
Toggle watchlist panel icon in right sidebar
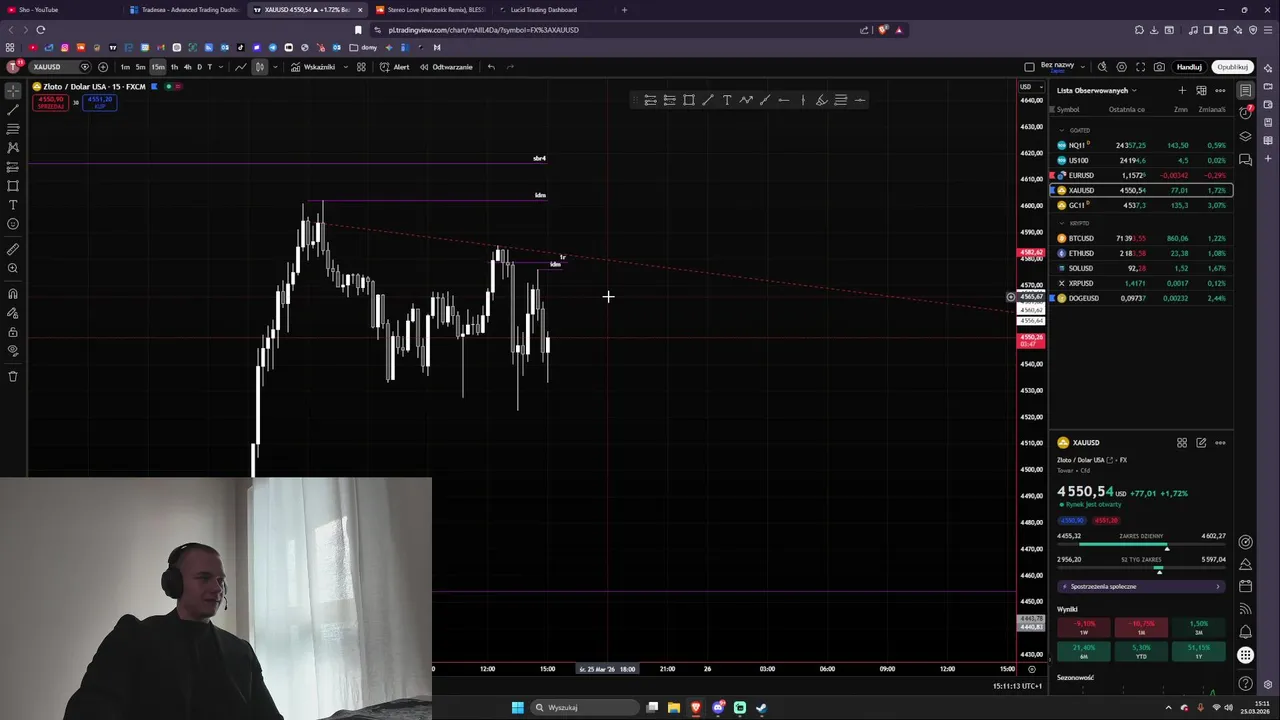[1245, 90]
